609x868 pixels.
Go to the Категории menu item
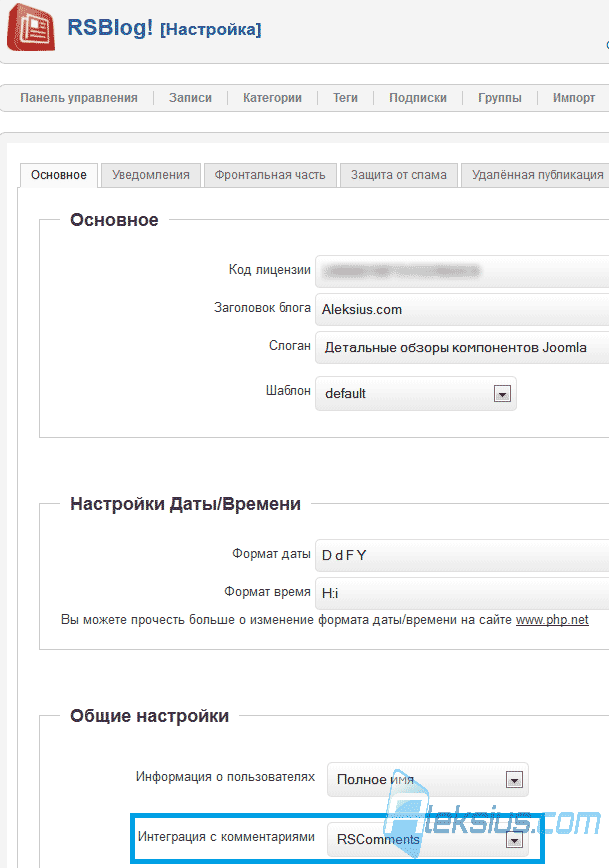click(272, 98)
